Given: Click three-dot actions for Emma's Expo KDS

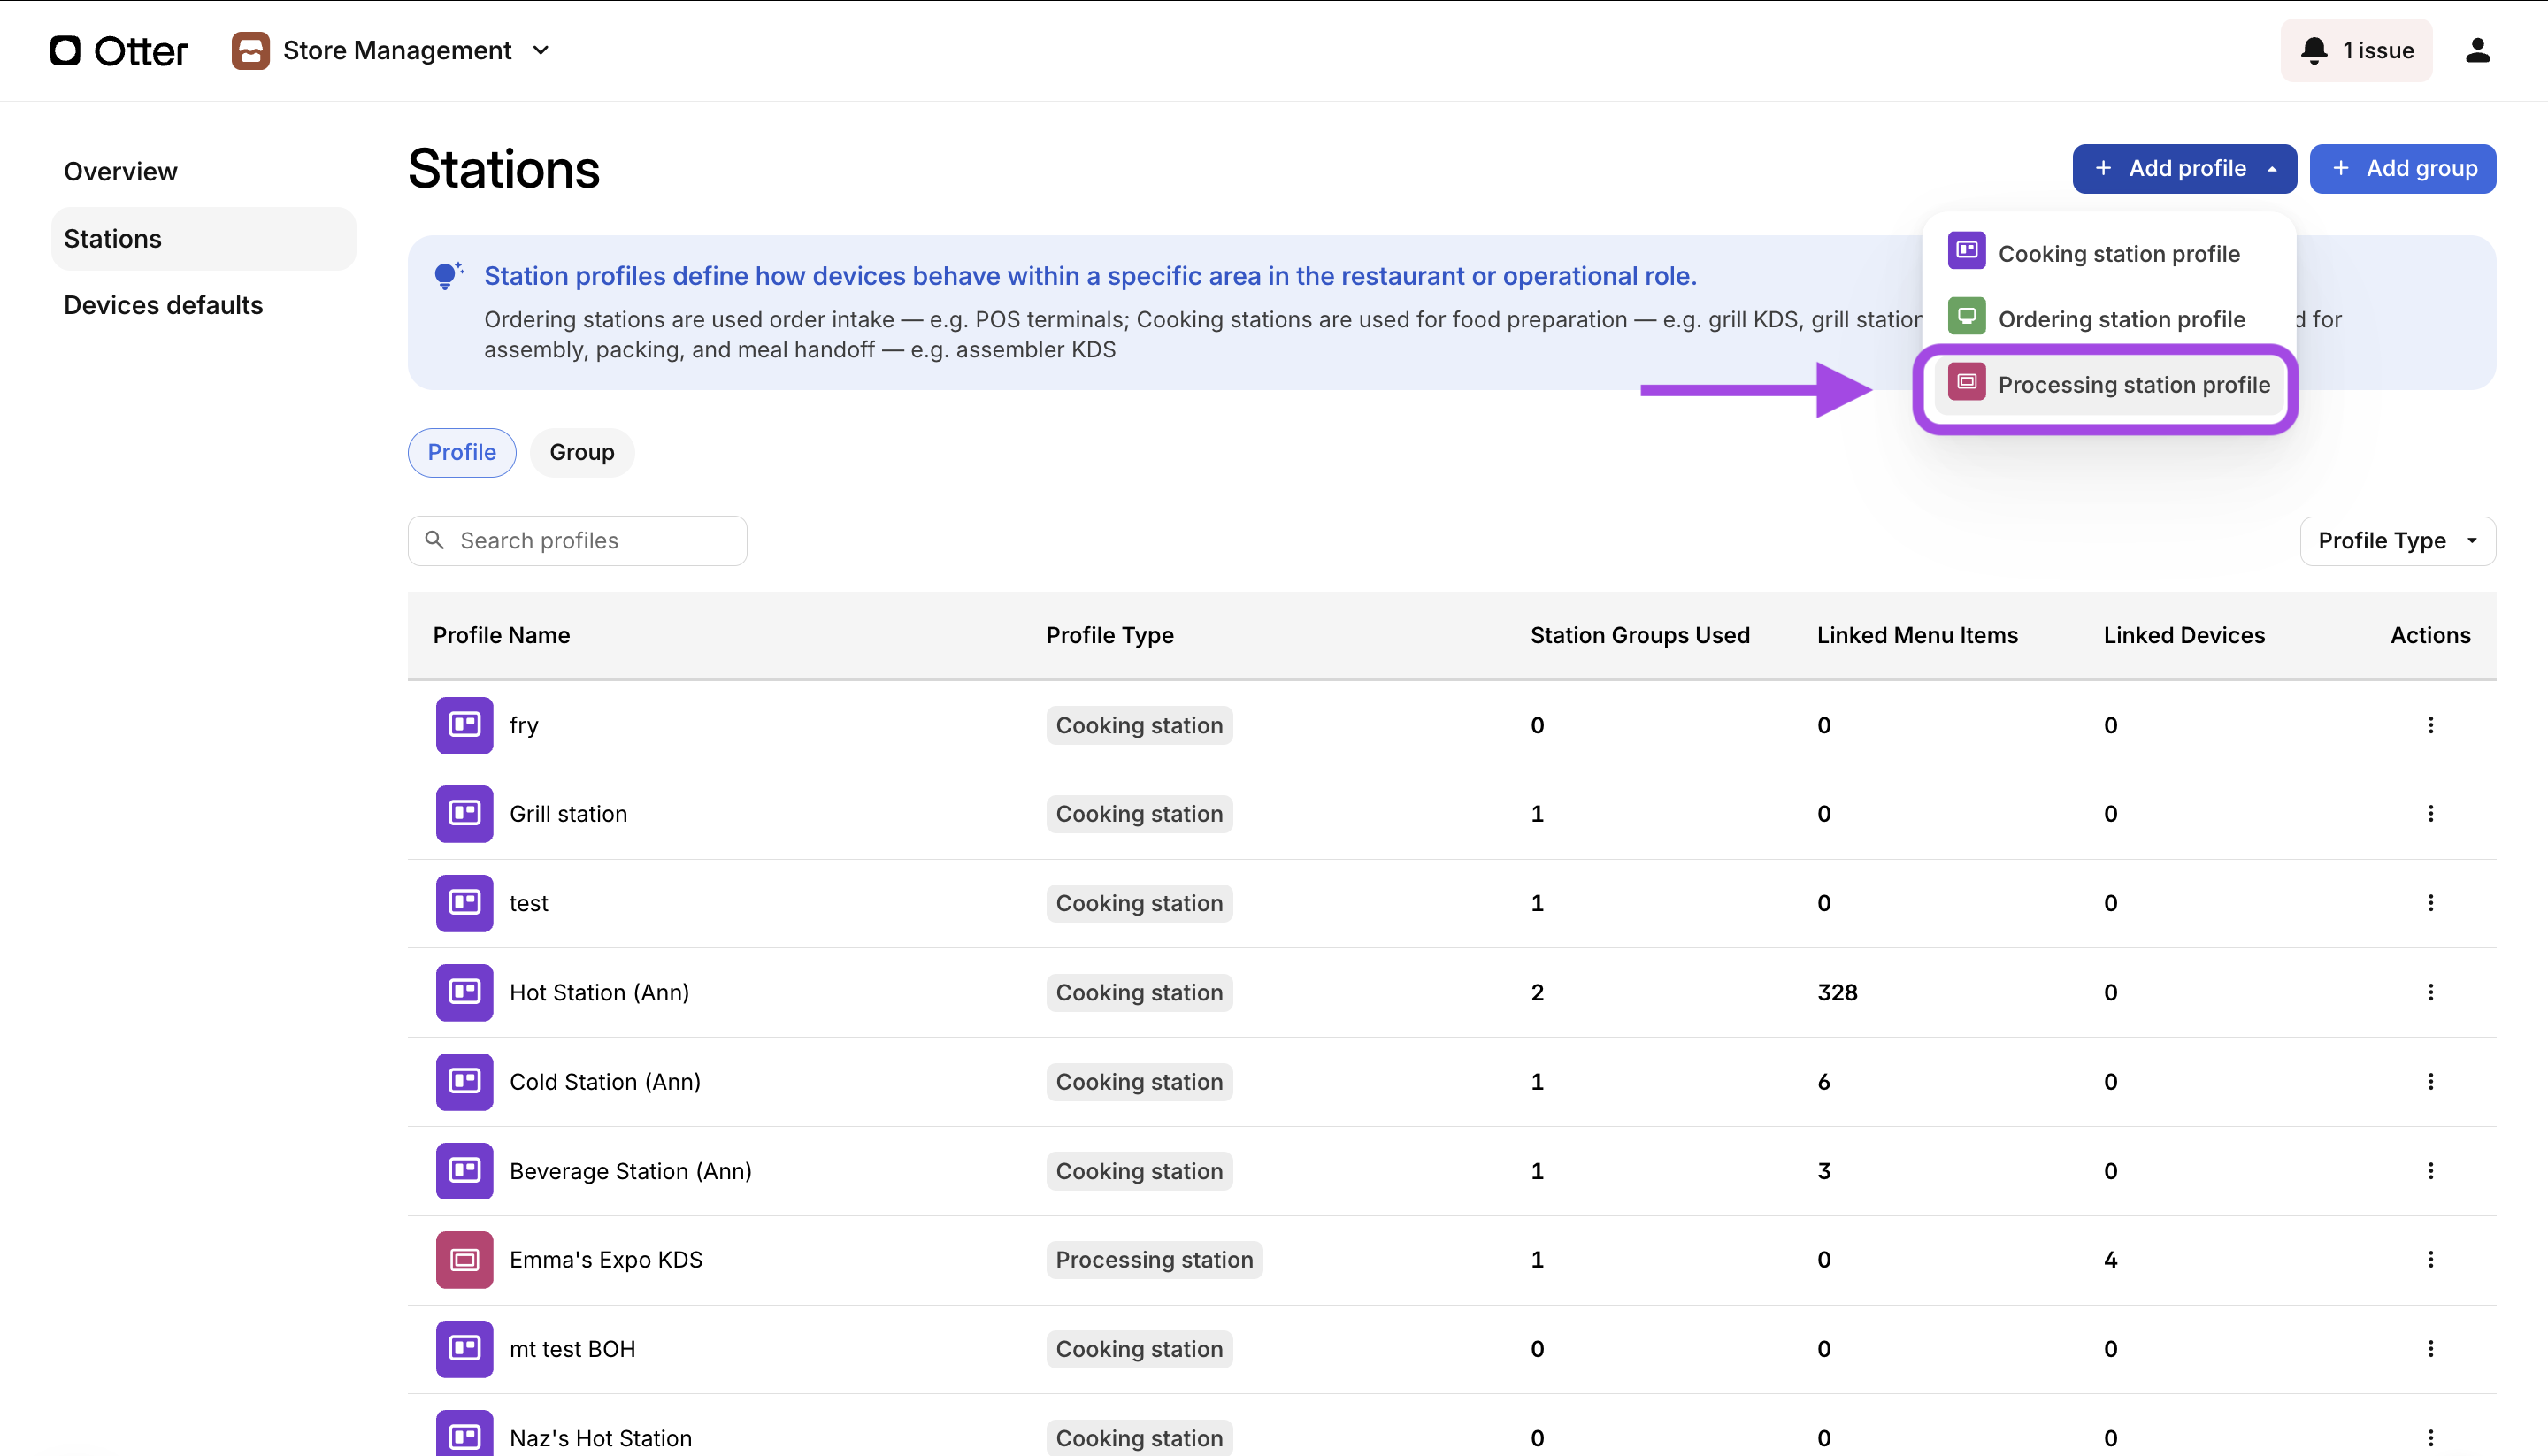Looking at the screenshot, I should [2430, 1259].
